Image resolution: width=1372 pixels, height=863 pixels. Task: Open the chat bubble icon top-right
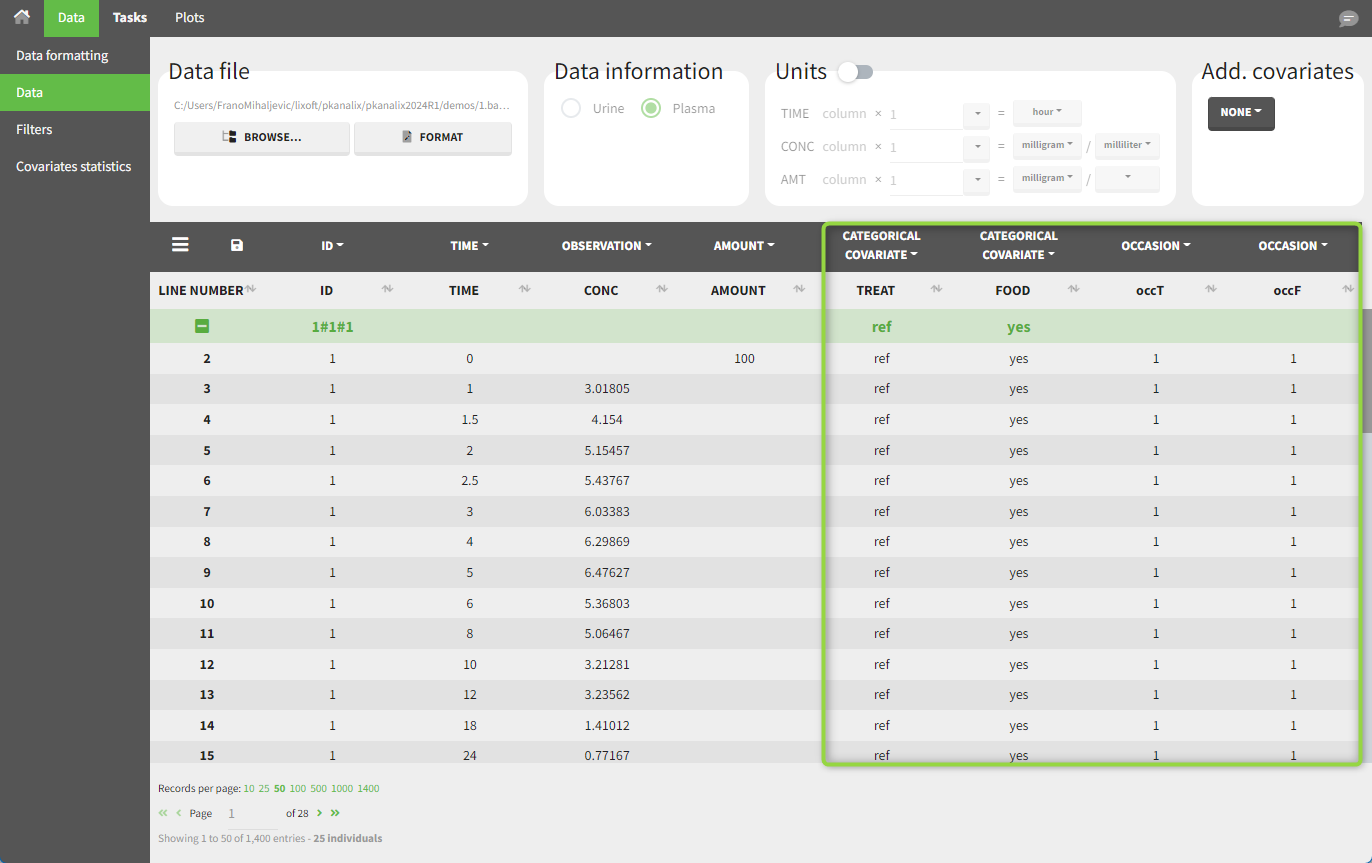(1348, 19)
